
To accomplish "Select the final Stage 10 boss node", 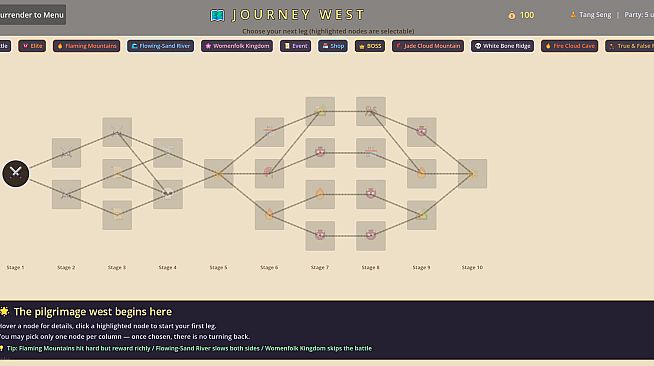I will pos(472,173).
